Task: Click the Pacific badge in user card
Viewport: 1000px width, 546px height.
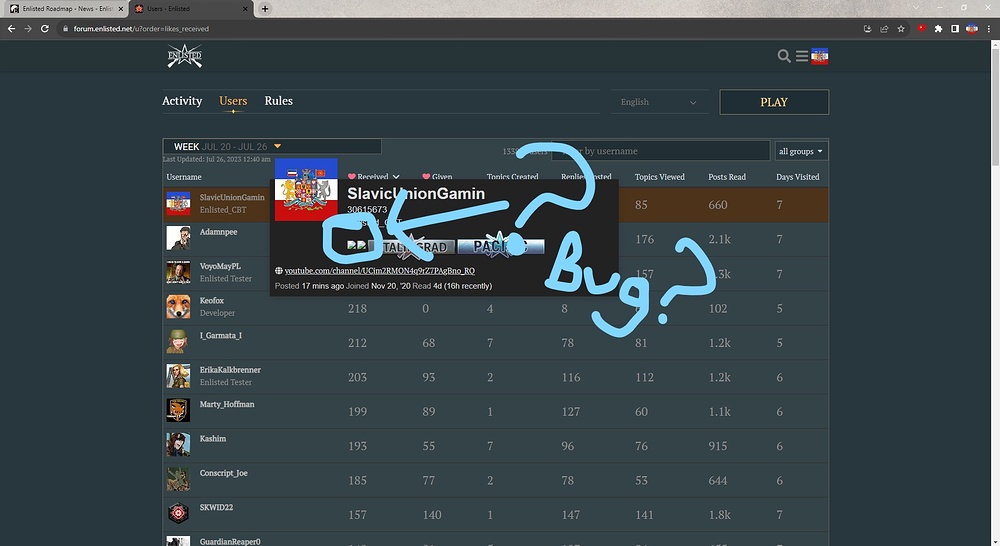Action: pos(501,246)
